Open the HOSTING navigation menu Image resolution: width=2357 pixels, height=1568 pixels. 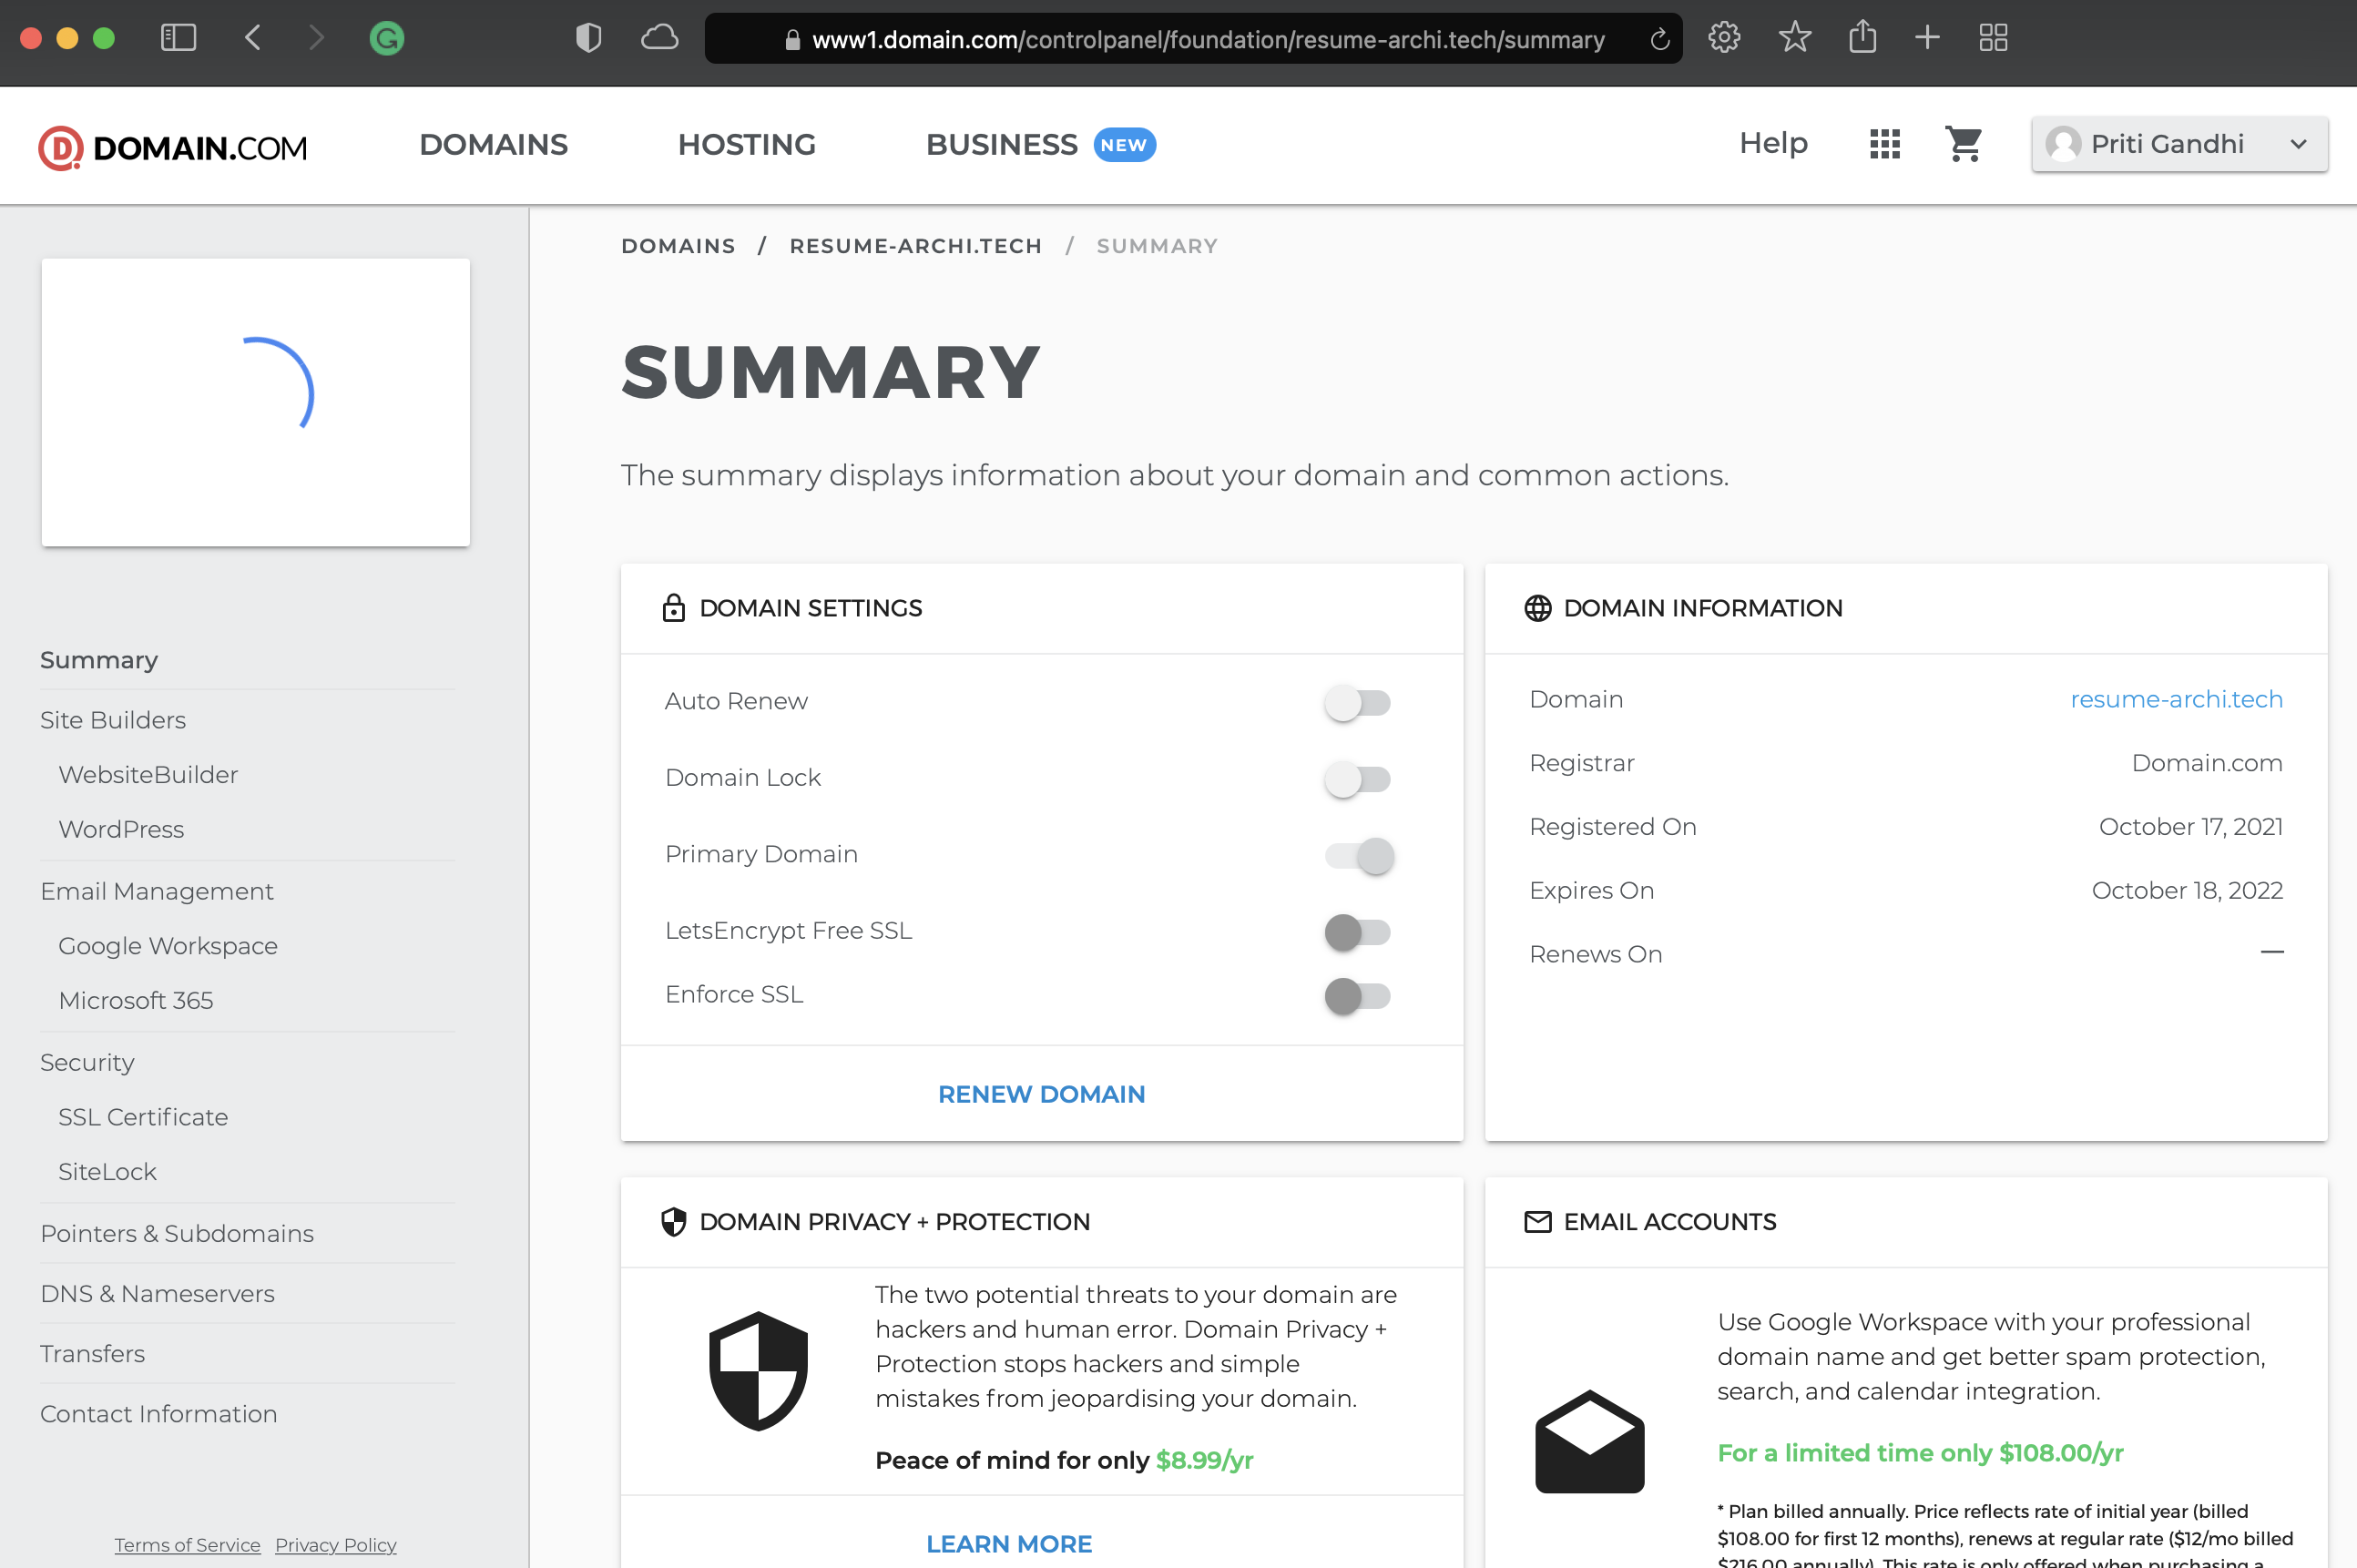tap(746, 145)
